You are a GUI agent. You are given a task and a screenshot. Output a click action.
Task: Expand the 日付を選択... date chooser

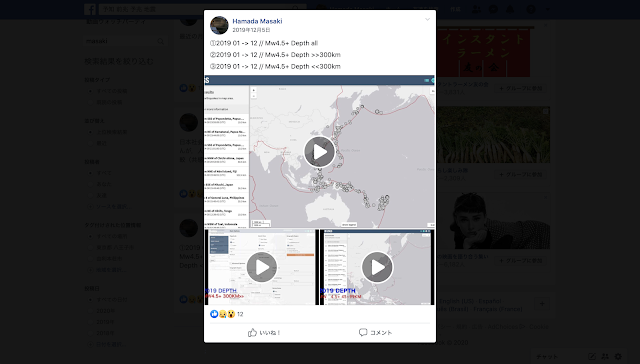[111, 344]
